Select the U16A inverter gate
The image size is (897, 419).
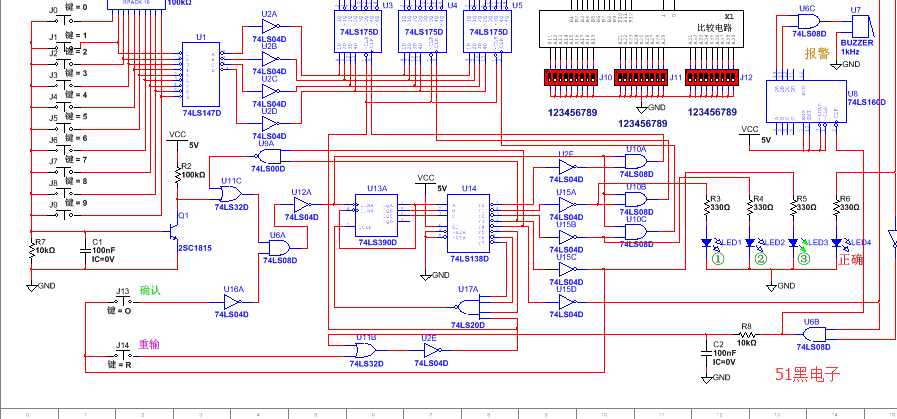coord(232,302)
